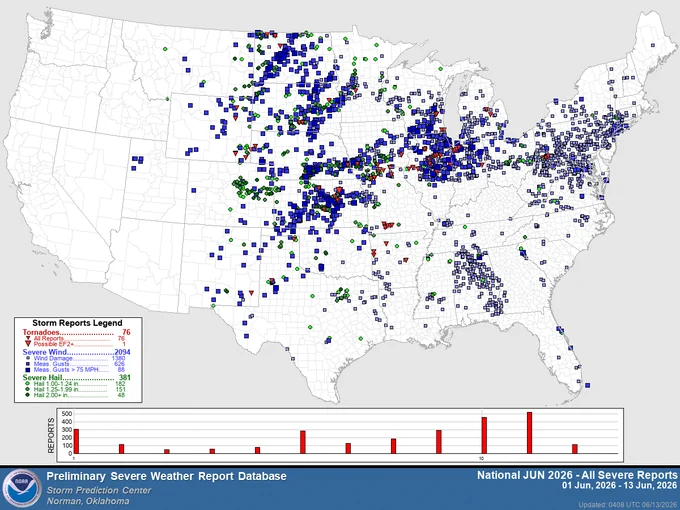Select the 'Storm Reports Legend' title
Viewport: 680px width, 510px height.
(77, 323)
